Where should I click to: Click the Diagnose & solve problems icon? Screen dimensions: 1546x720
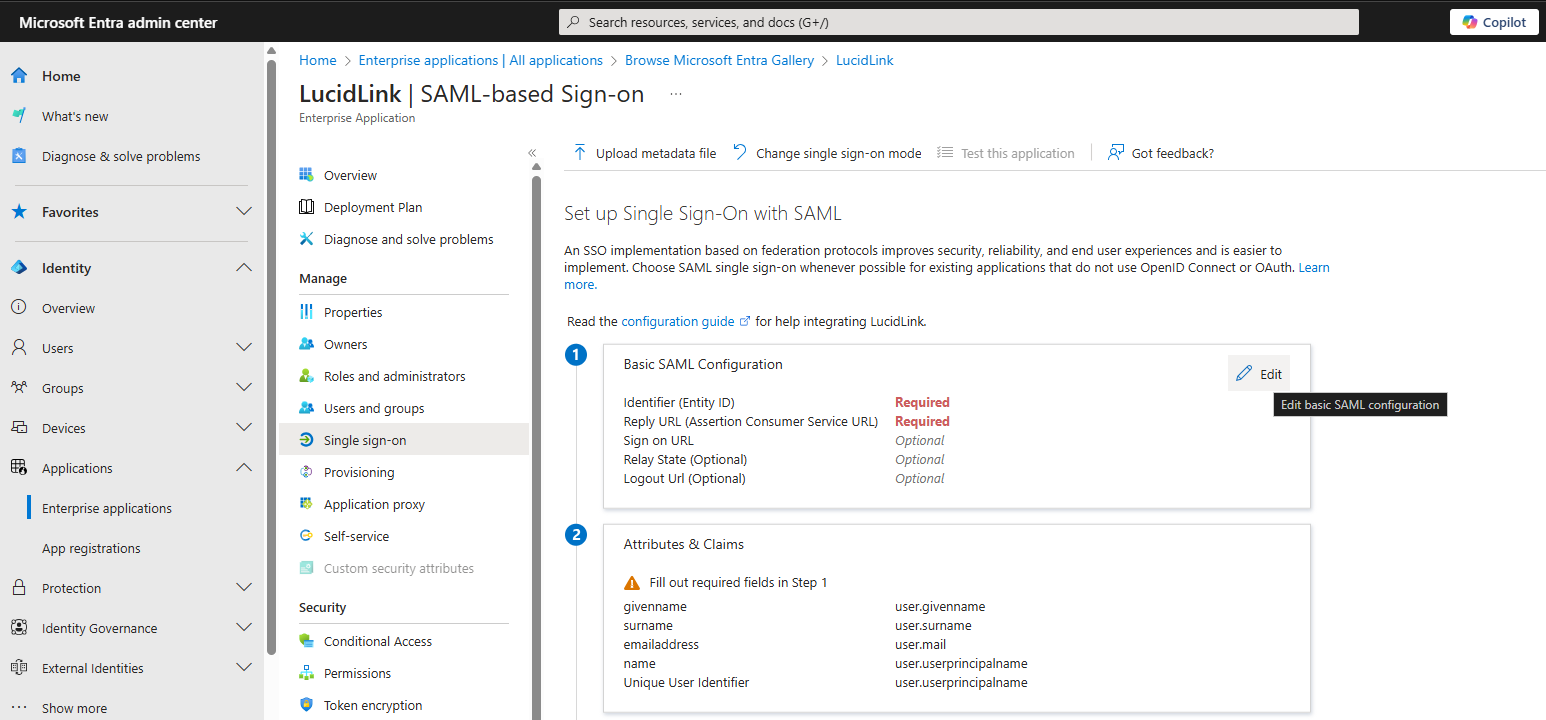(x=19, y=156)
